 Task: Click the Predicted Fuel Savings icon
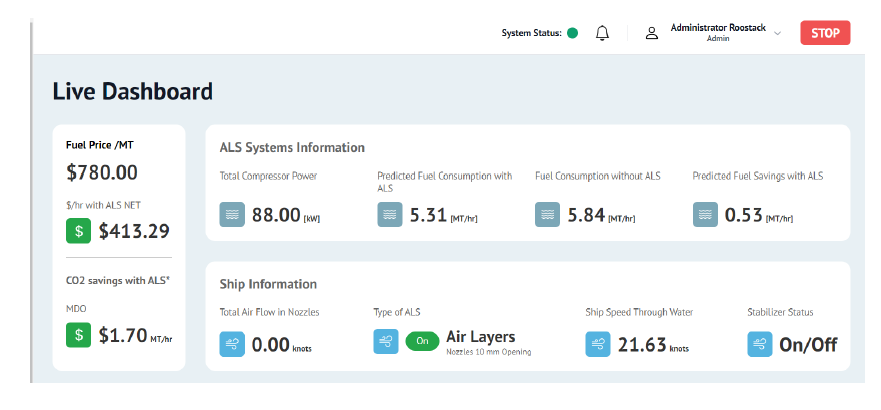(705, 214)
